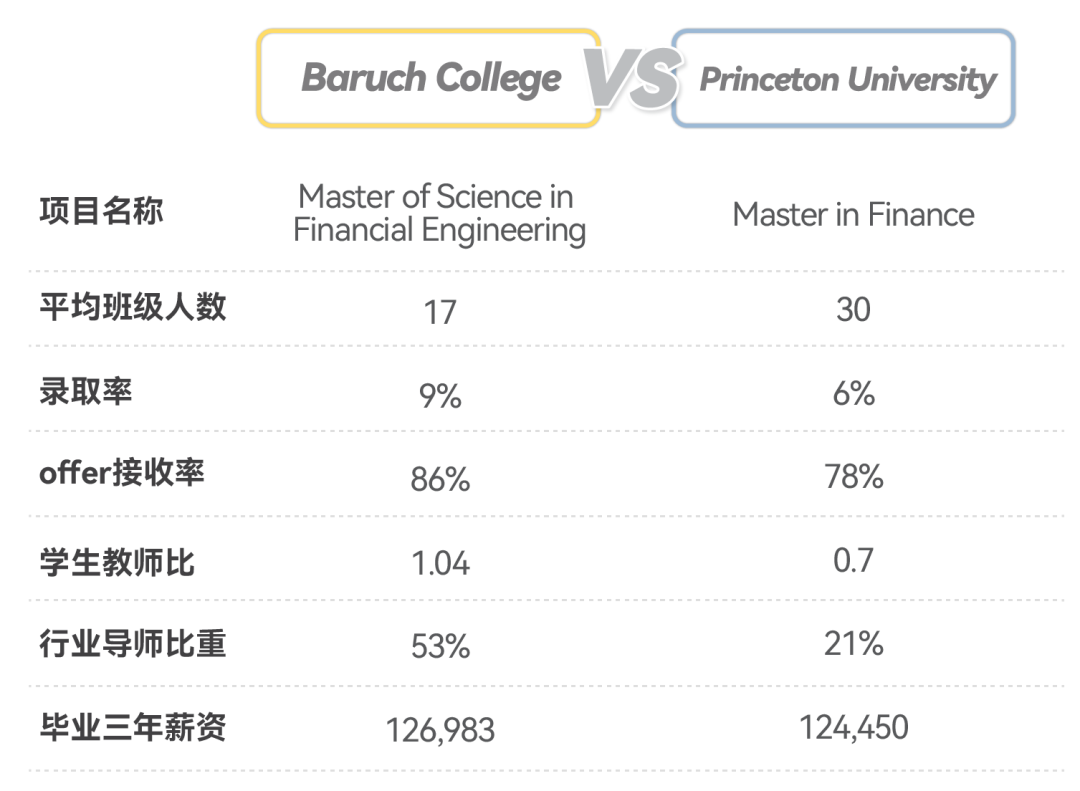This screenshot has width=1080, height=791.
Task: Click the 6% admission rate value
Action: point(853,394)
